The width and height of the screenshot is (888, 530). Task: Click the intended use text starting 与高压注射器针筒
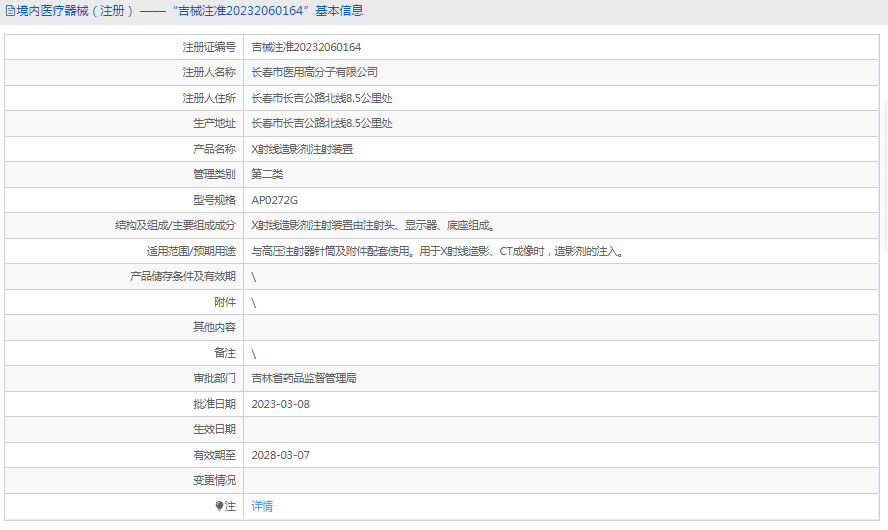tap(438, 251)
